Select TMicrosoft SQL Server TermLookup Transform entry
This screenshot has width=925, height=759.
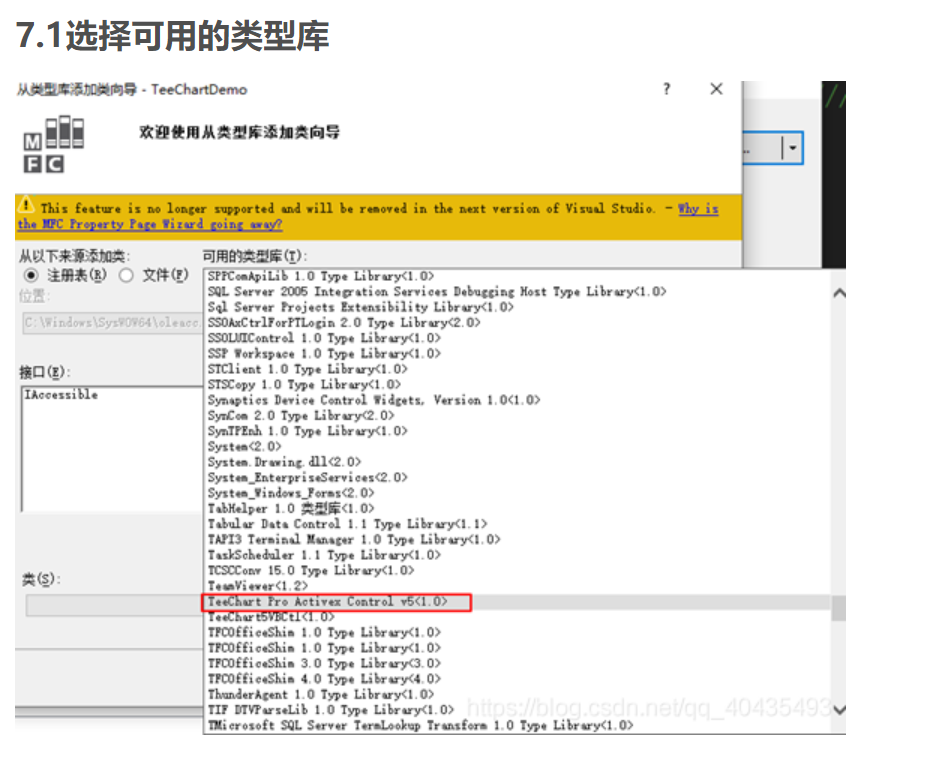click(421, 725)
